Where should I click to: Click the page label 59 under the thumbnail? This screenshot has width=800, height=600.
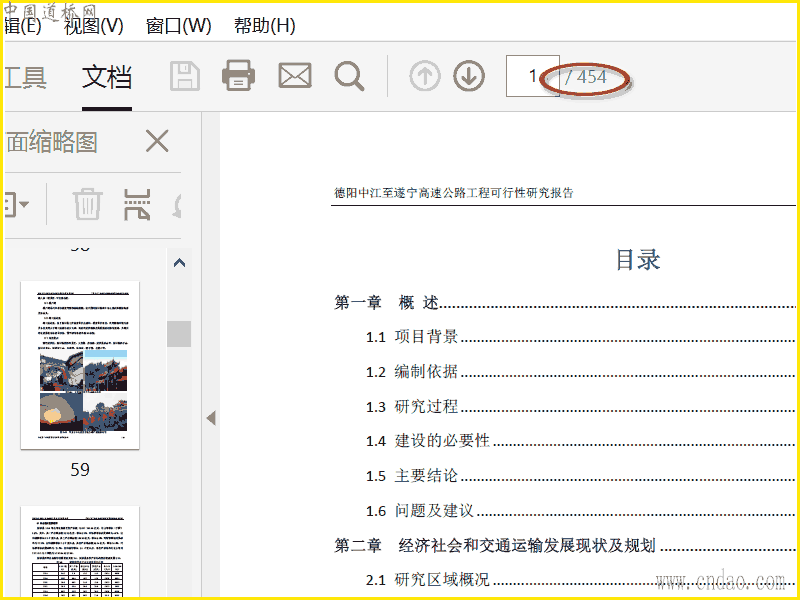click(80, 469)
